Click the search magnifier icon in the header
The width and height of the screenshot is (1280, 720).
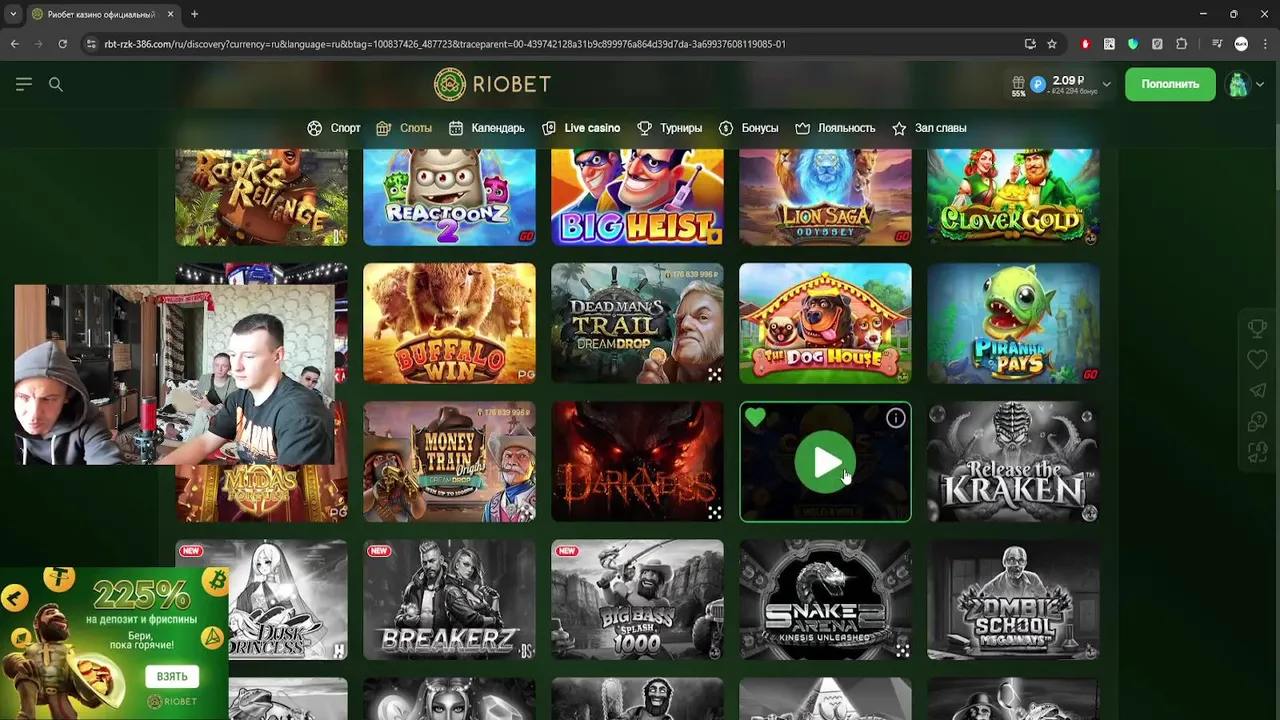pos(56,84)
